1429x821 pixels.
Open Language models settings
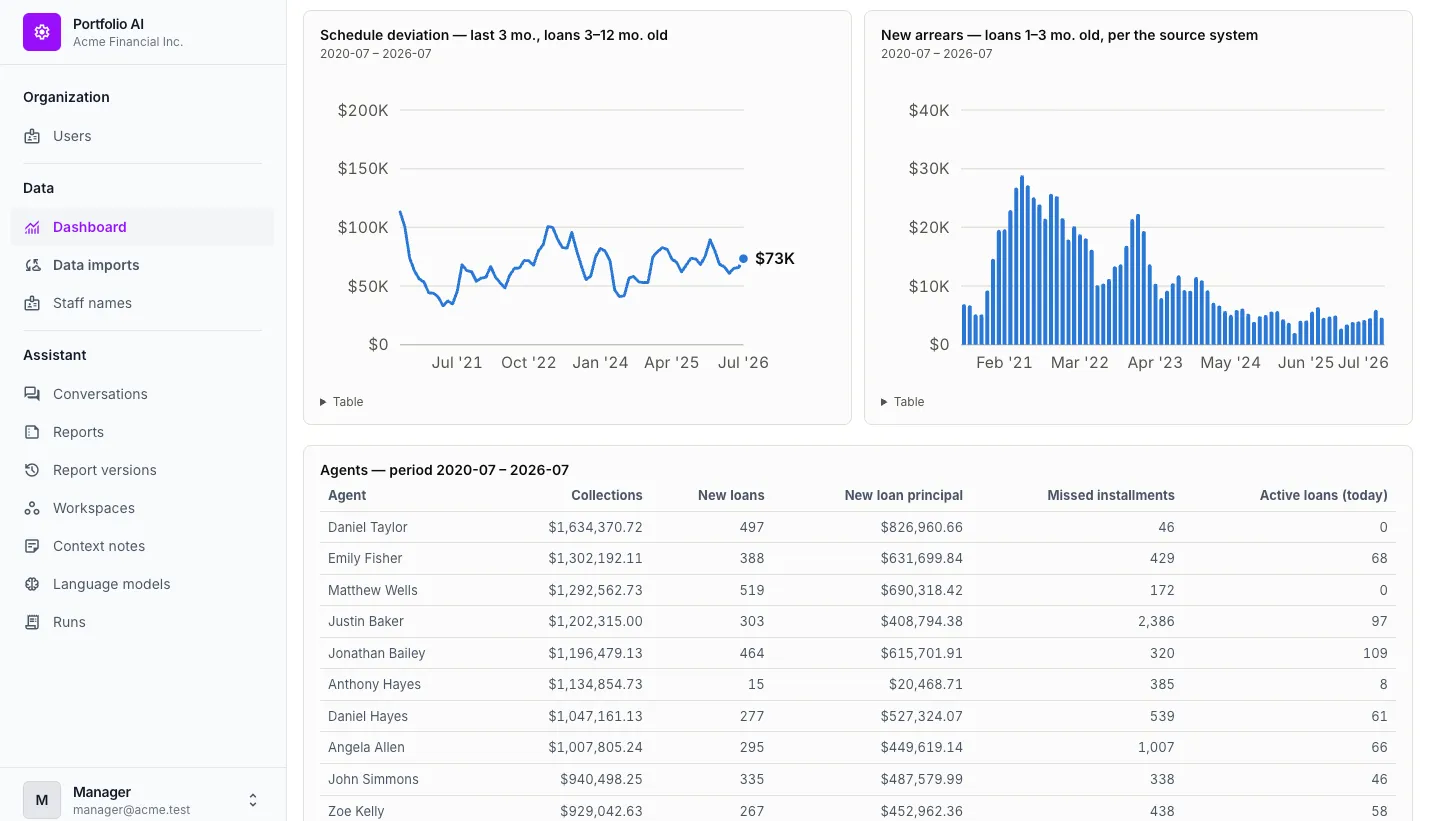[142, 584]
